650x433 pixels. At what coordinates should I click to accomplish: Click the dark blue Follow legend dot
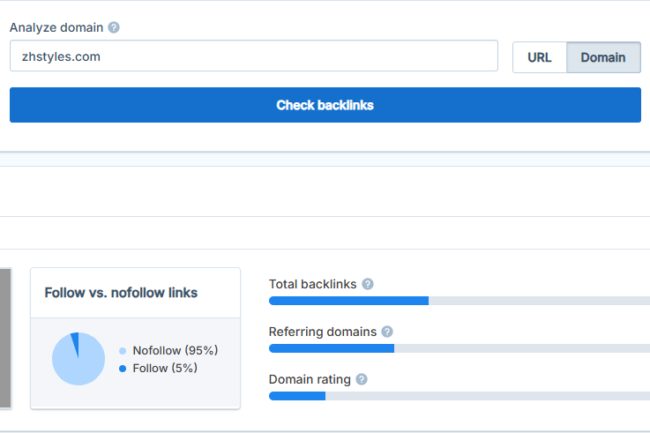click(x=122, y=368)
